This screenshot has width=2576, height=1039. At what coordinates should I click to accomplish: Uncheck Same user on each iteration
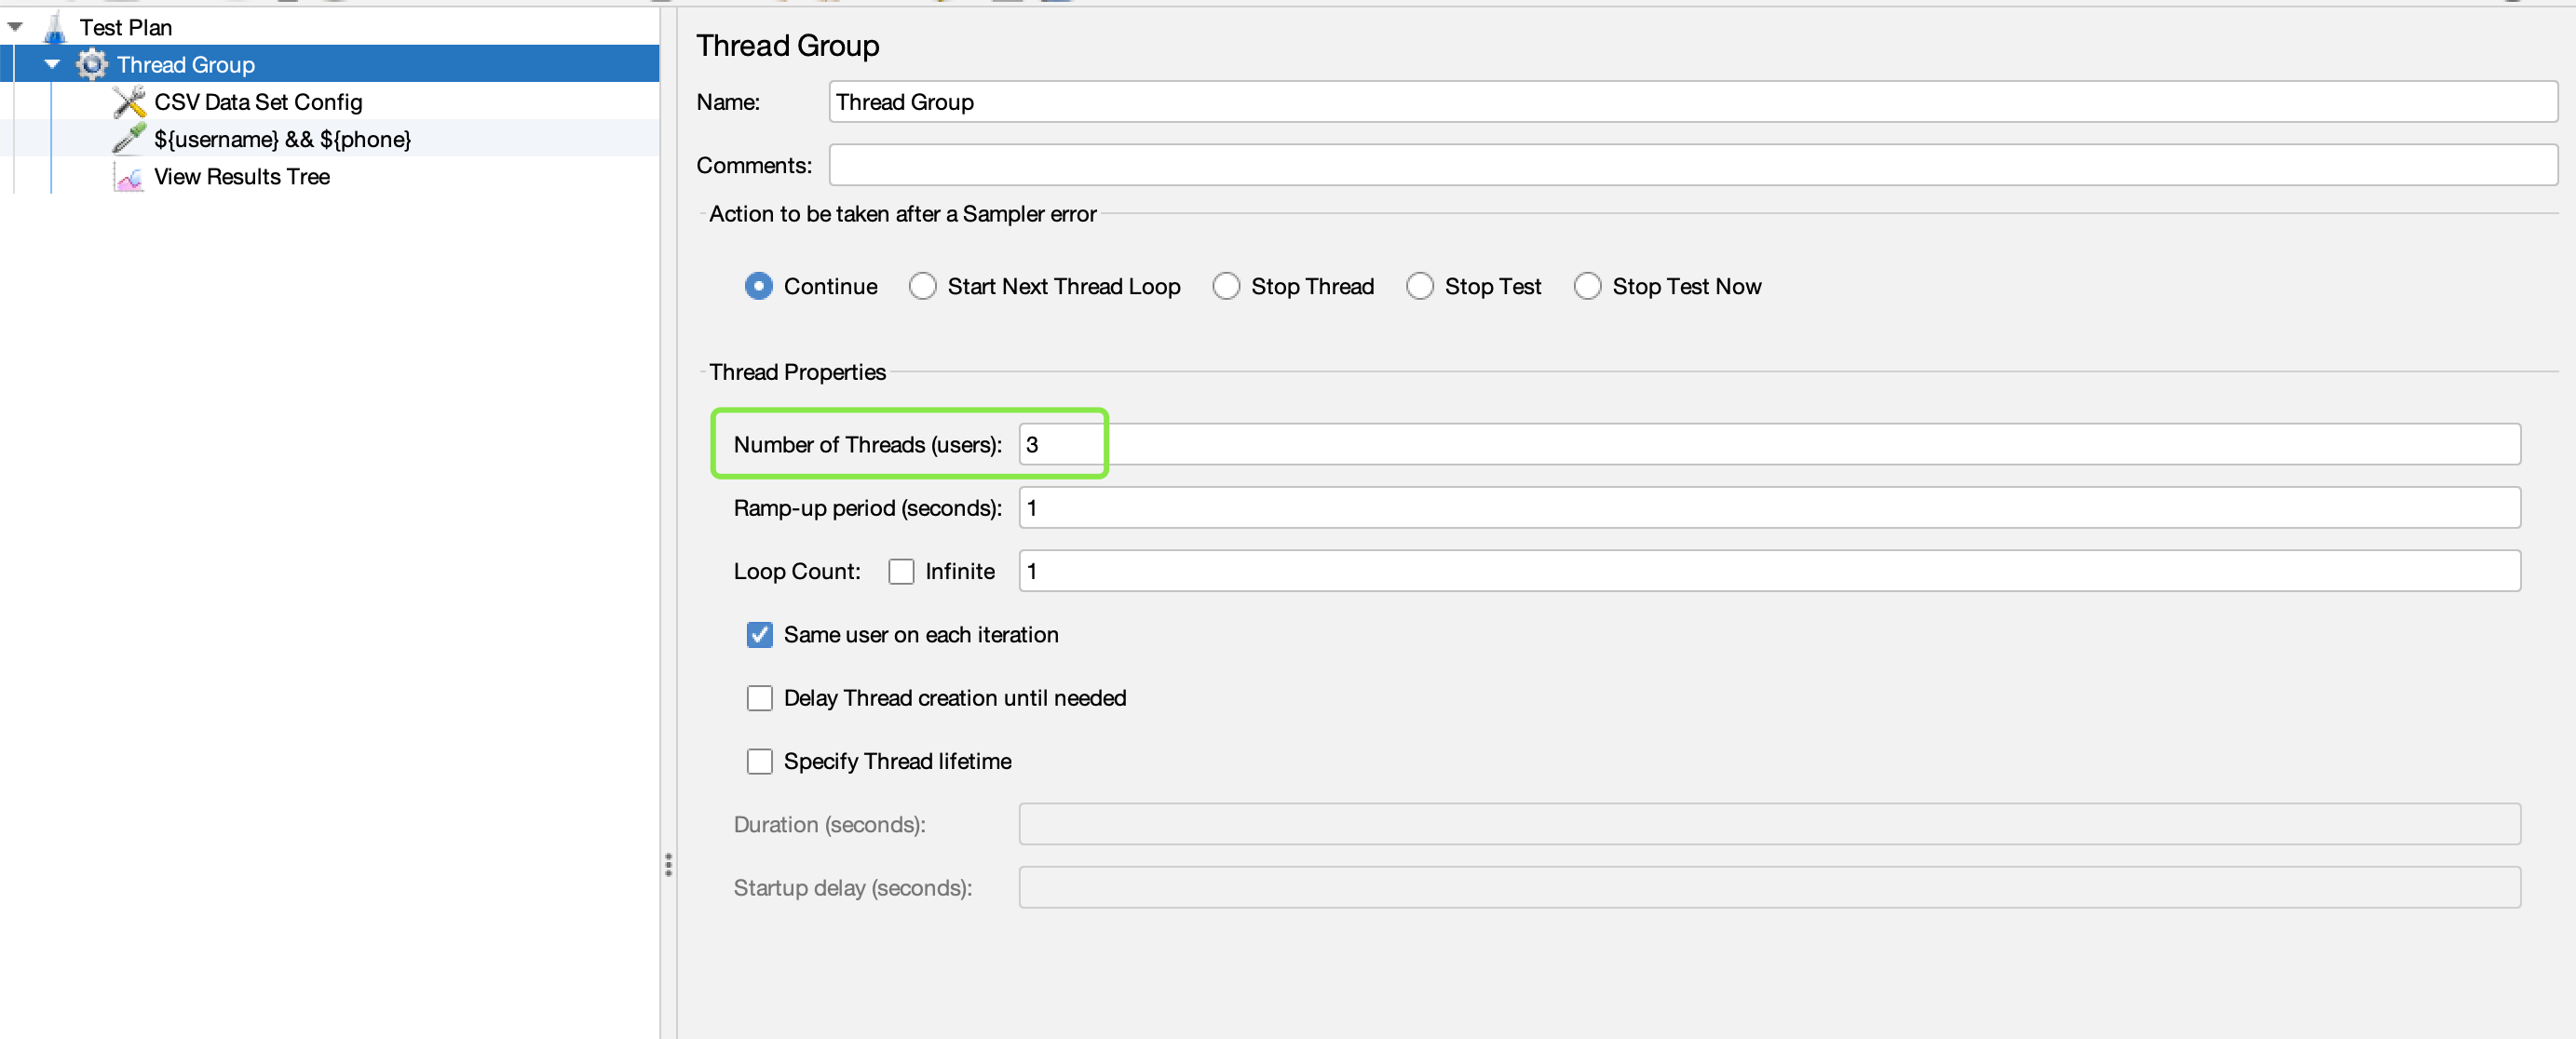pyautogui.click(x=759, y=635)
